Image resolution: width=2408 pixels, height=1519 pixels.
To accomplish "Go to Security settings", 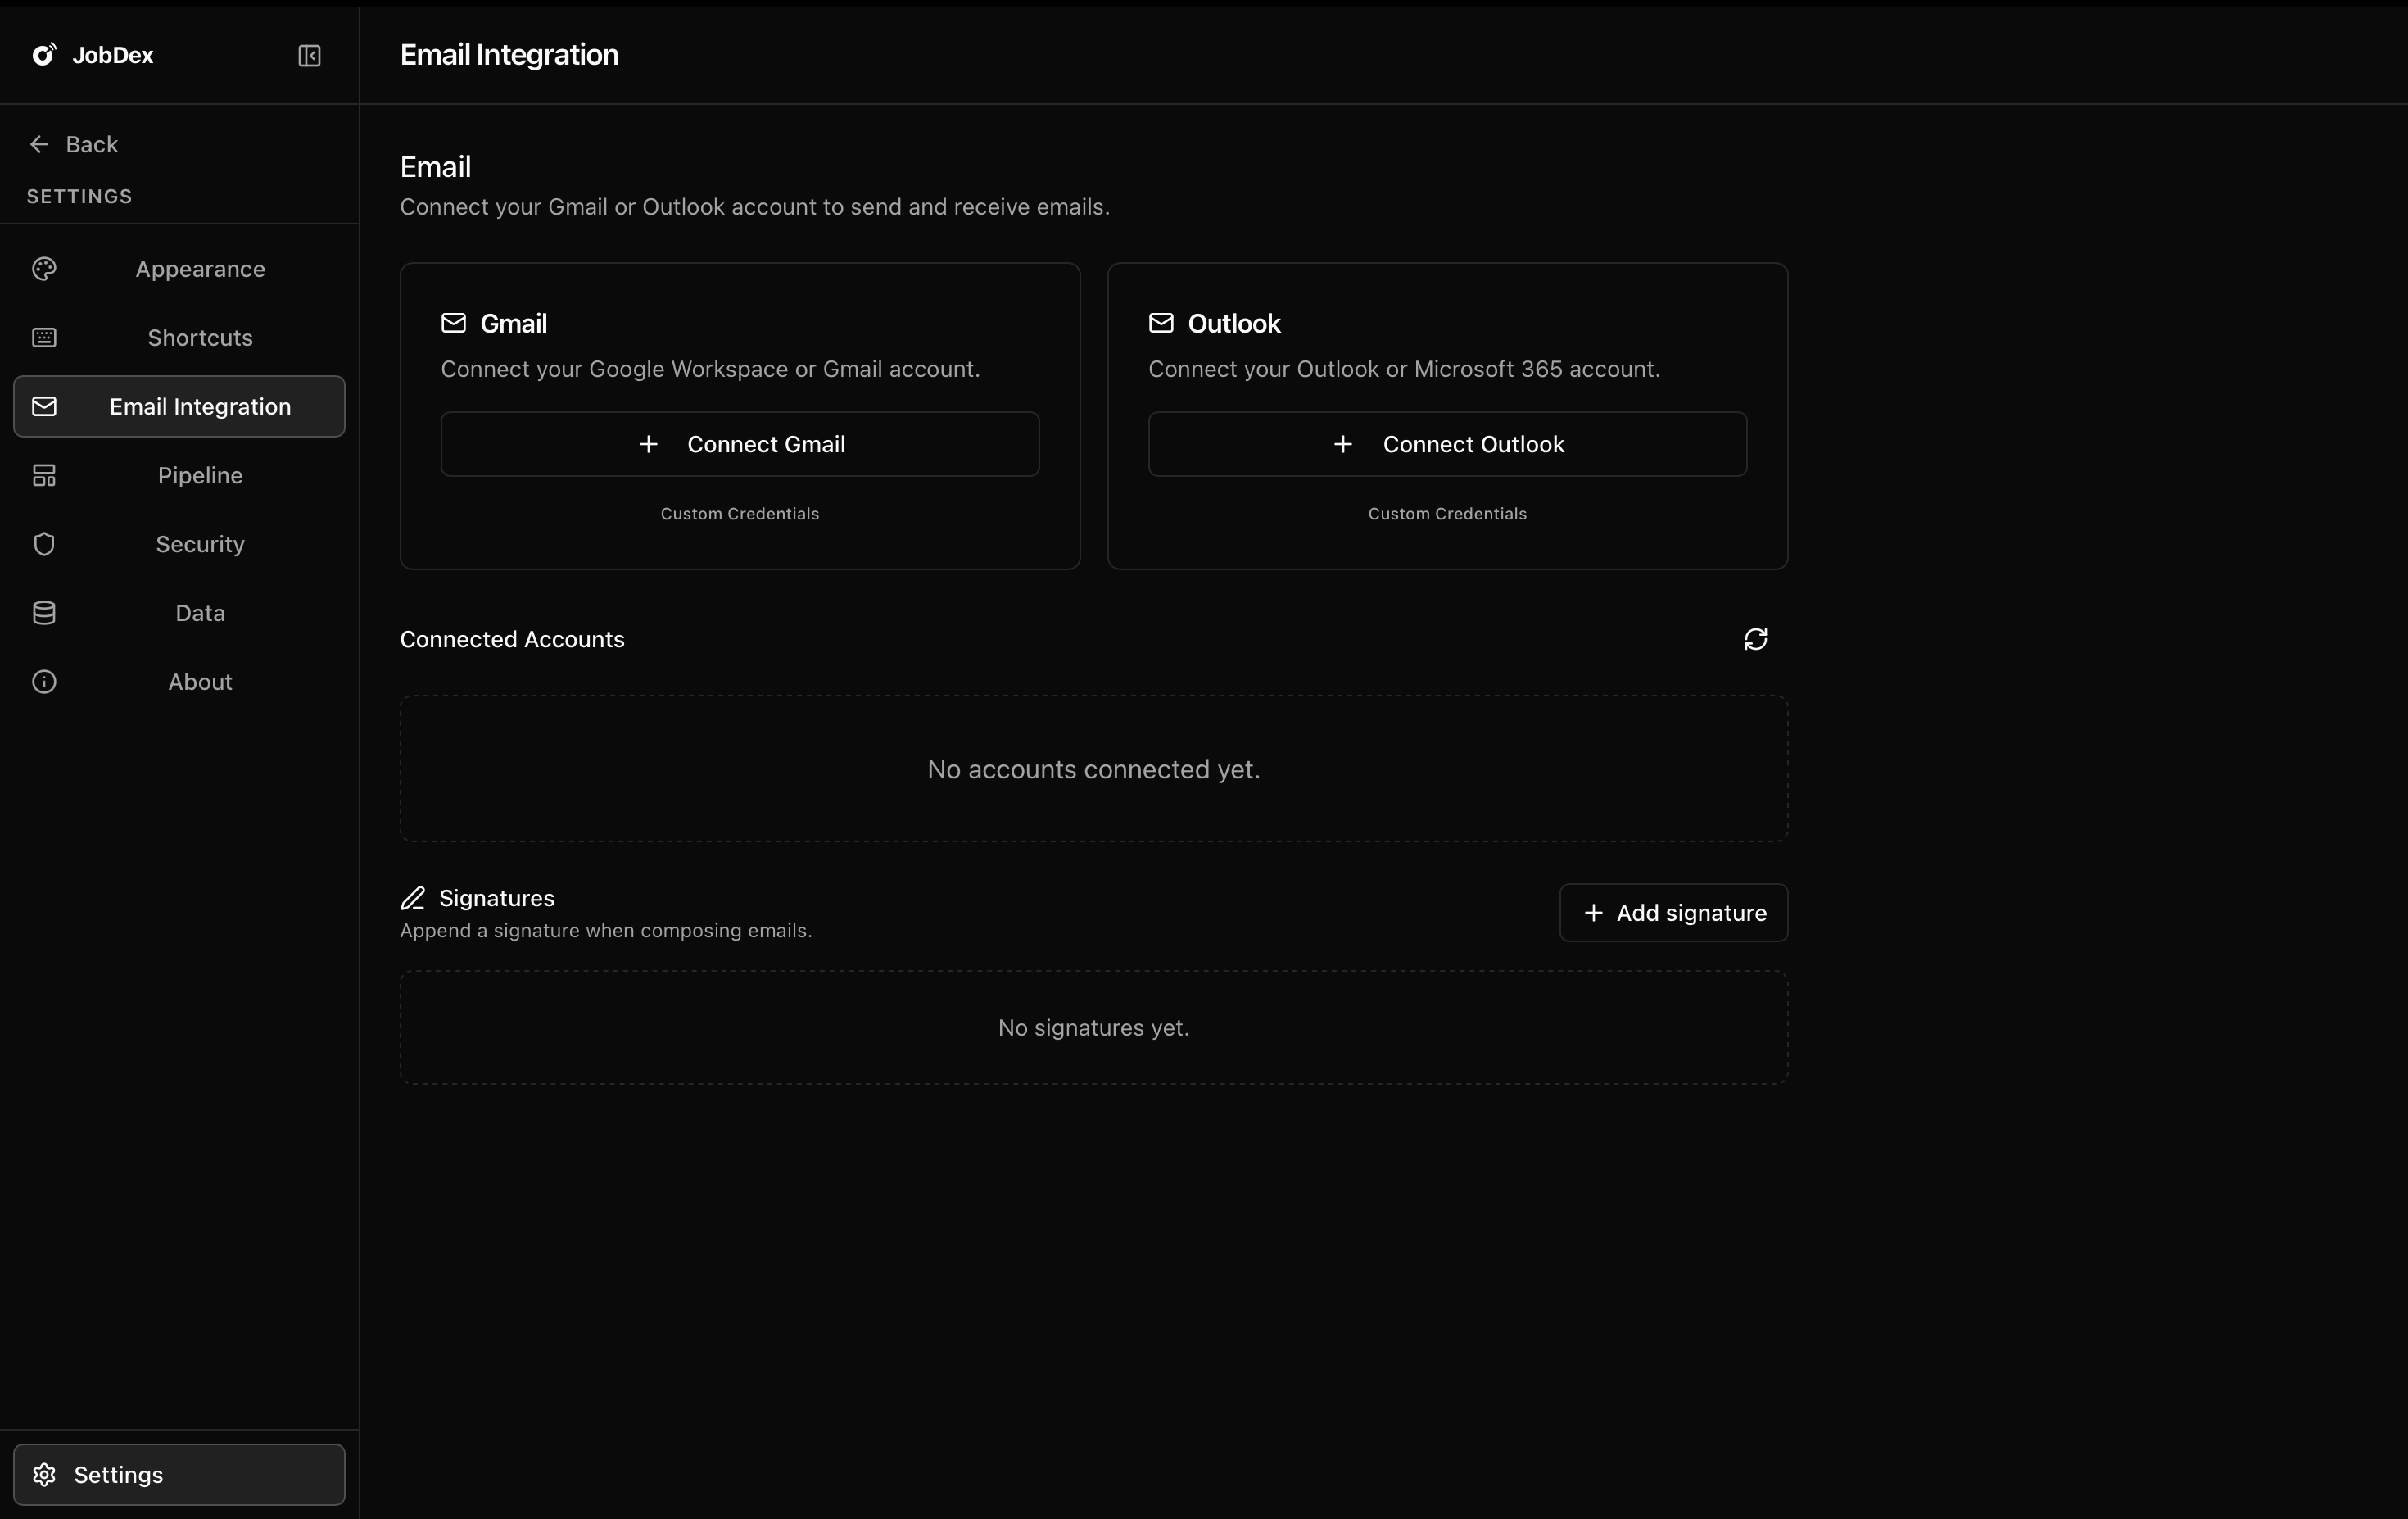I will tap(179, 544).
